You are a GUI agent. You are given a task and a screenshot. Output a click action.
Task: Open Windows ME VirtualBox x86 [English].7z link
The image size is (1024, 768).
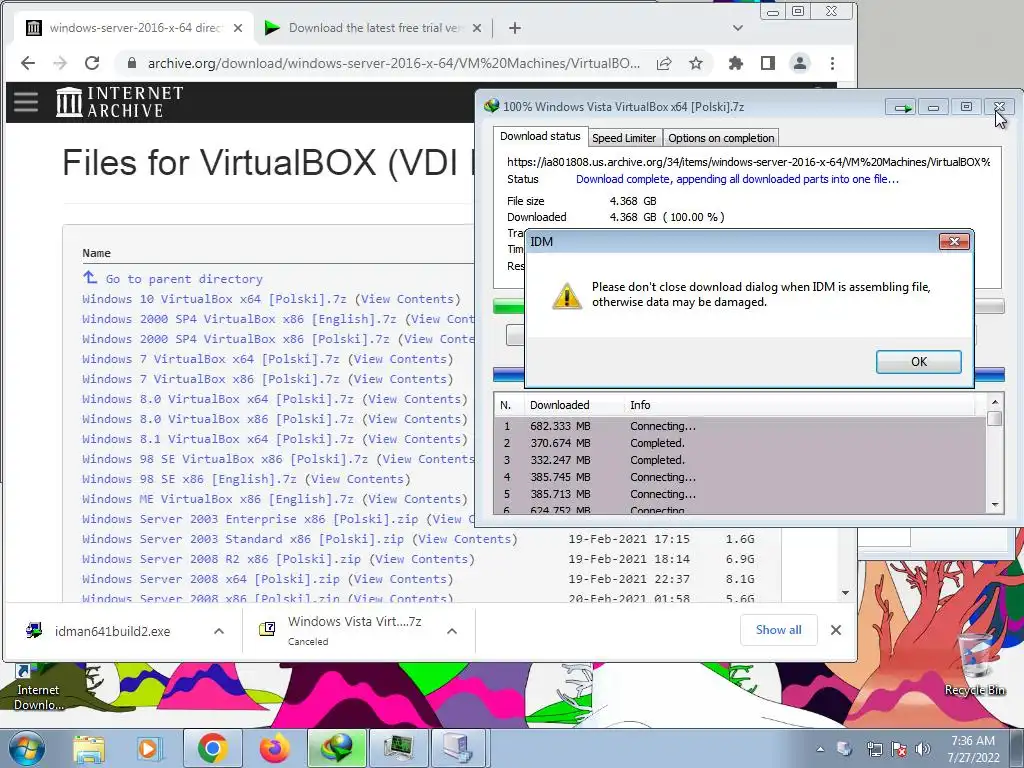point(218,499)
